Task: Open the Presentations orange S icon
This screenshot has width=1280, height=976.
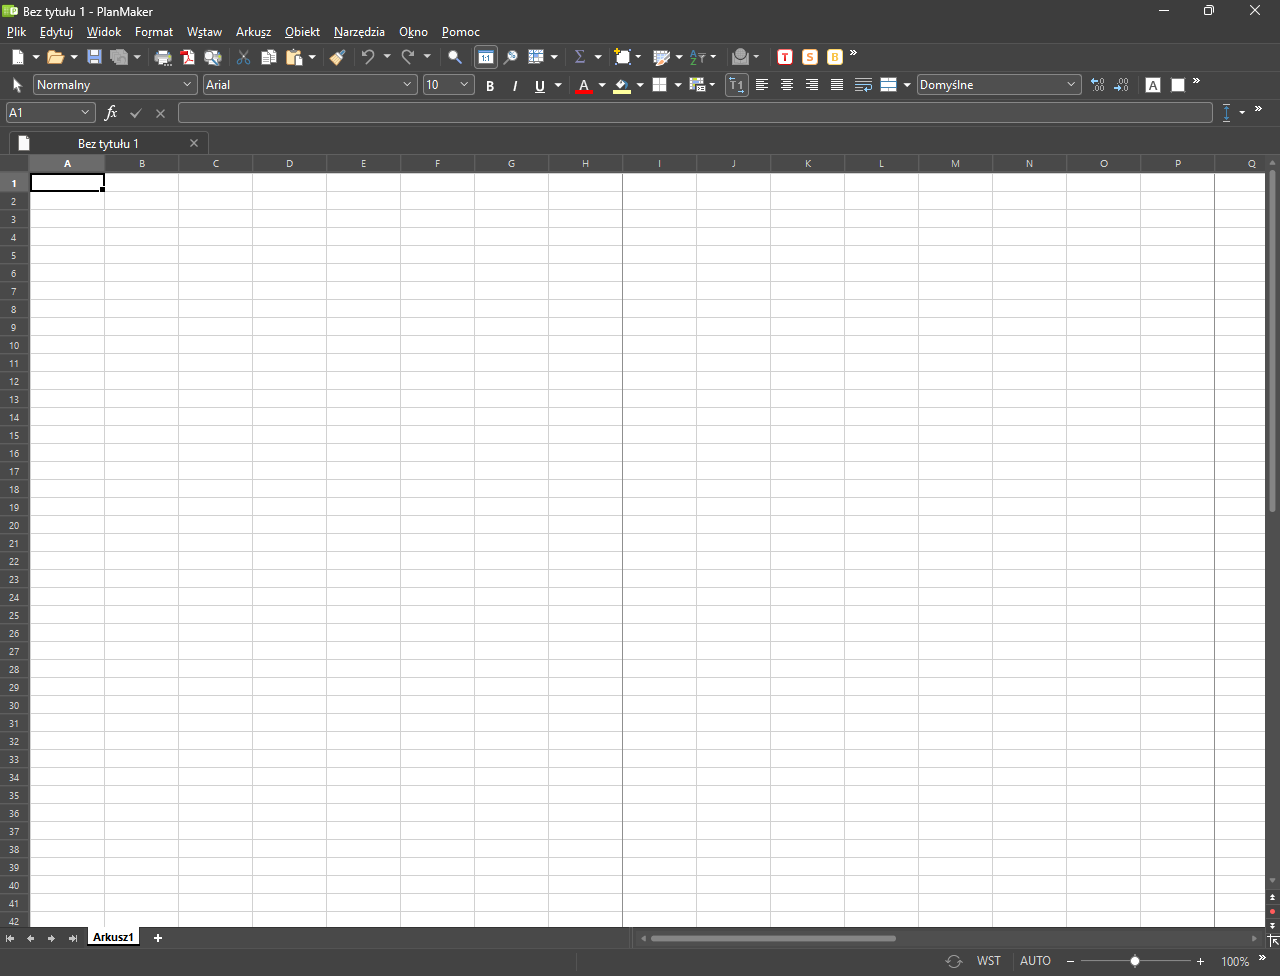Action: (x=810, y=57)
